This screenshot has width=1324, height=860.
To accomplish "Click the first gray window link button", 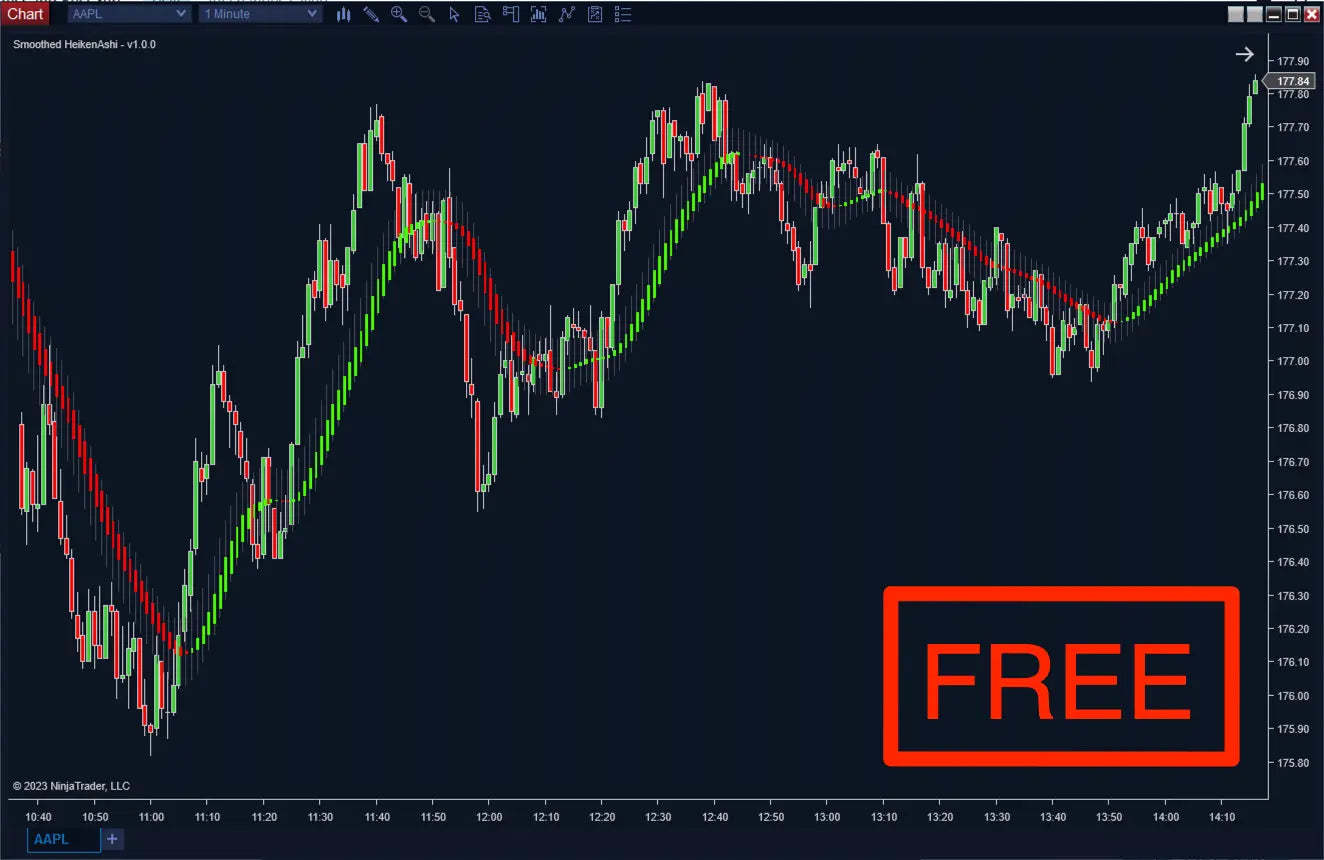I will 1236,14.
